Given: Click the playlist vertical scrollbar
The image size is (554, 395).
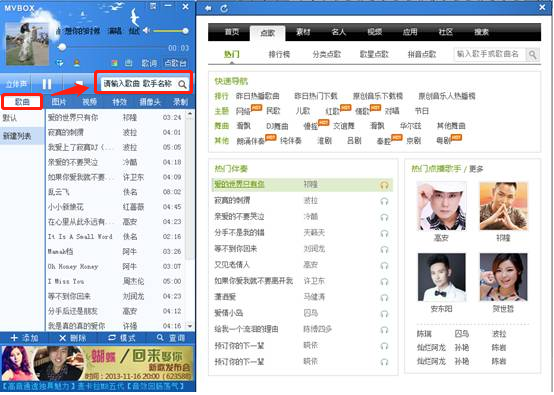Looking at the screenshot, I should [190, 189].
